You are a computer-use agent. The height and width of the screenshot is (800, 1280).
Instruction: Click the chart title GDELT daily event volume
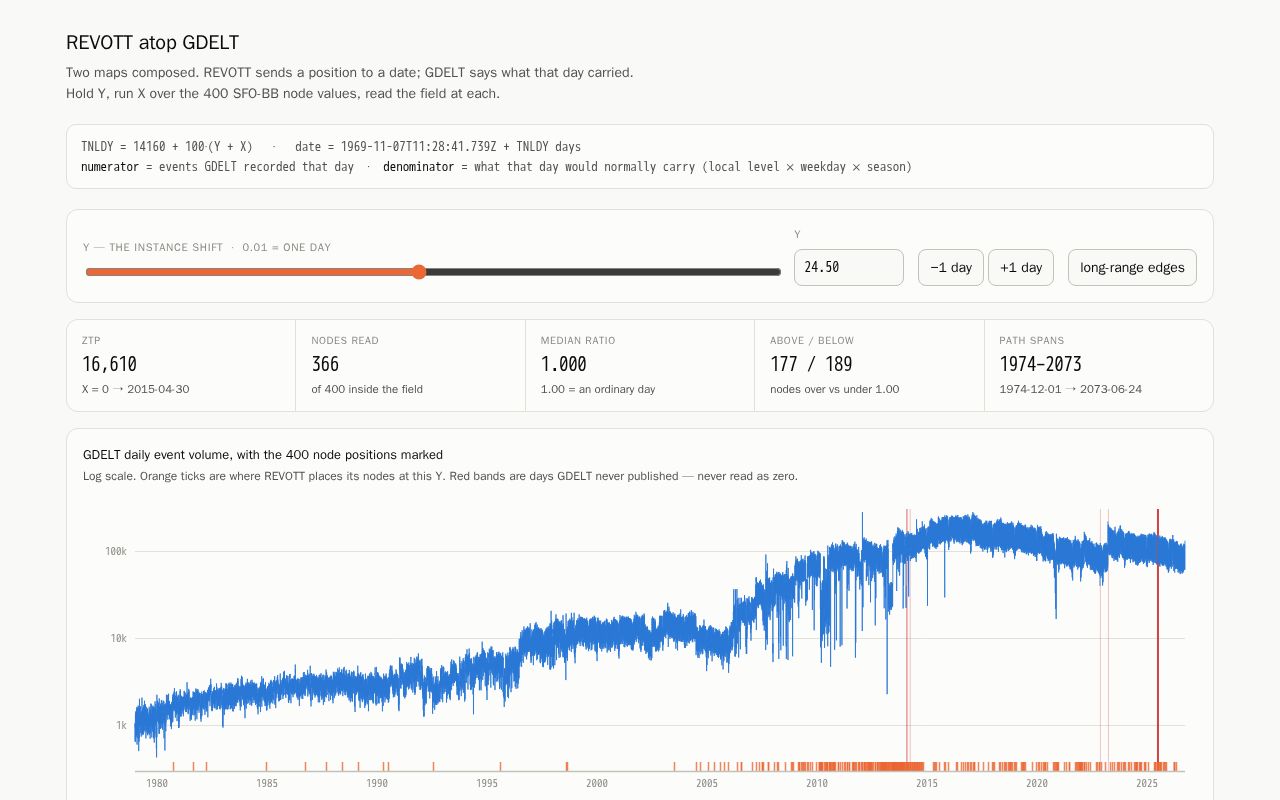click(263, 455)
